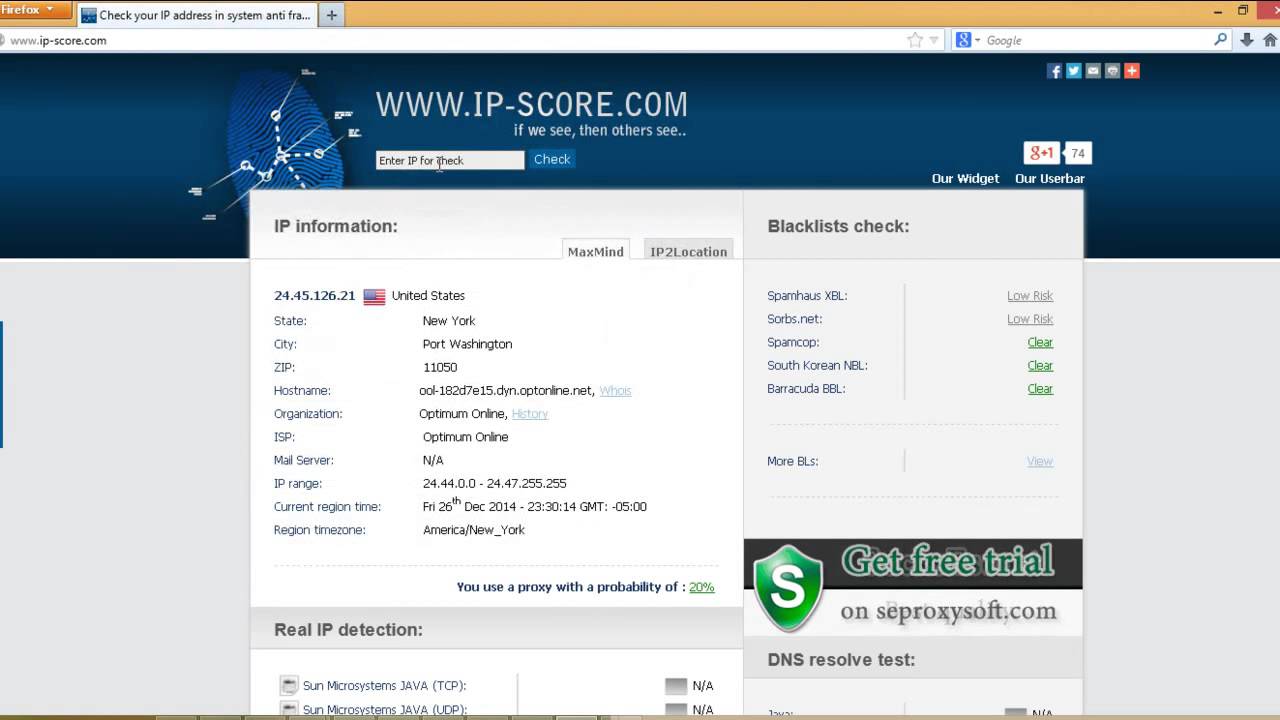The height and width of the screenshot is (720, 1280).
Task: Click the city value Port Washington
Action: click(467, 344)
